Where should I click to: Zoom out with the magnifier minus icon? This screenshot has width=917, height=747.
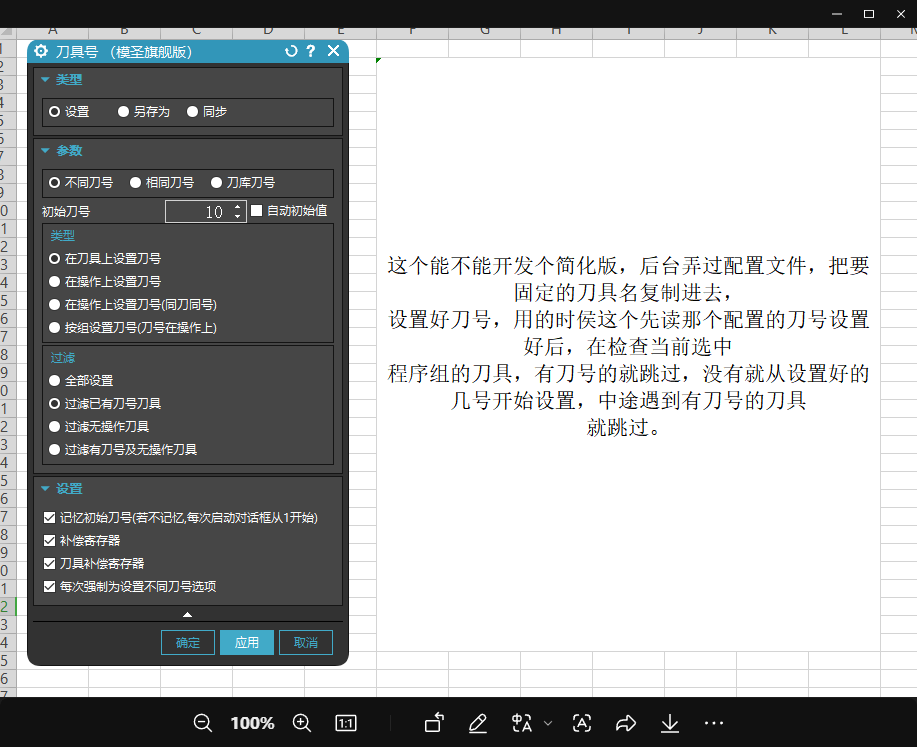(x=203, y=723)
